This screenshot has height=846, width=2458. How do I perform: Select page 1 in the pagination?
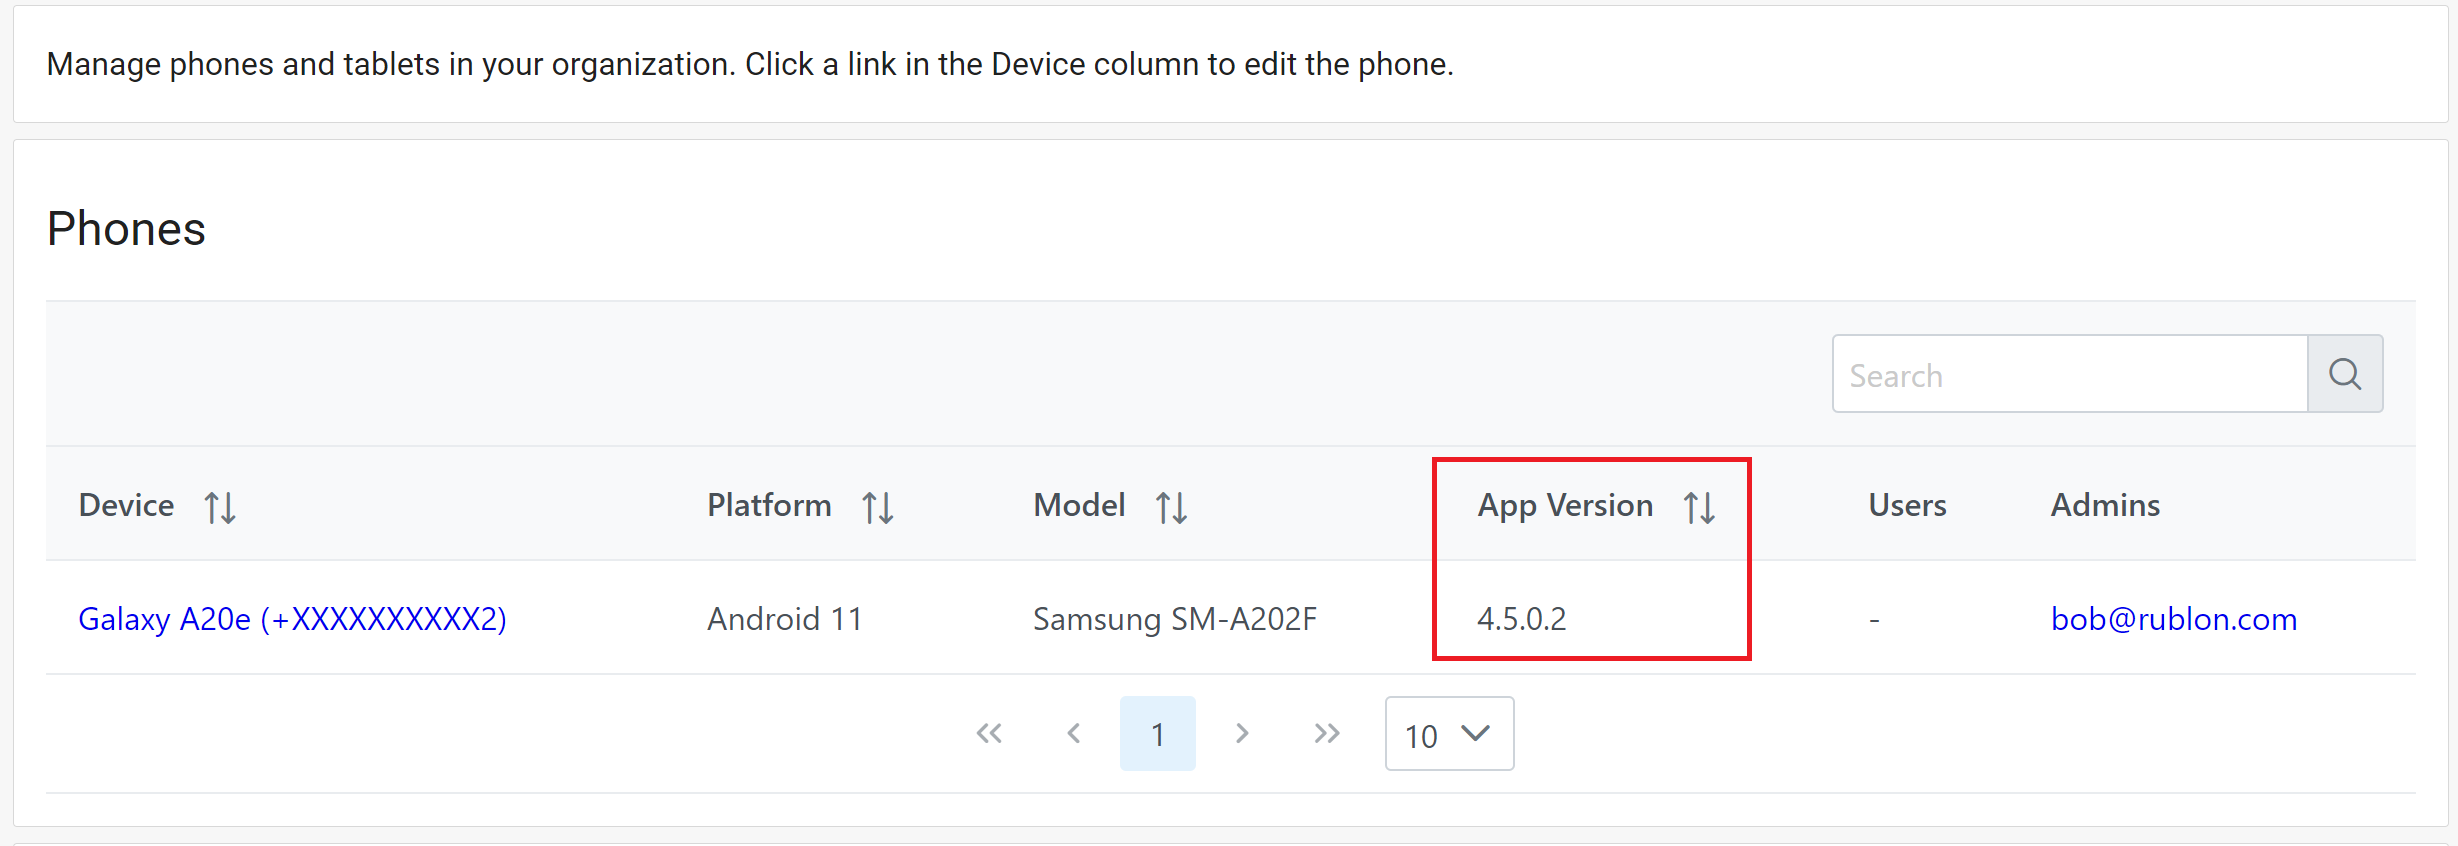tap(1157, 734)
